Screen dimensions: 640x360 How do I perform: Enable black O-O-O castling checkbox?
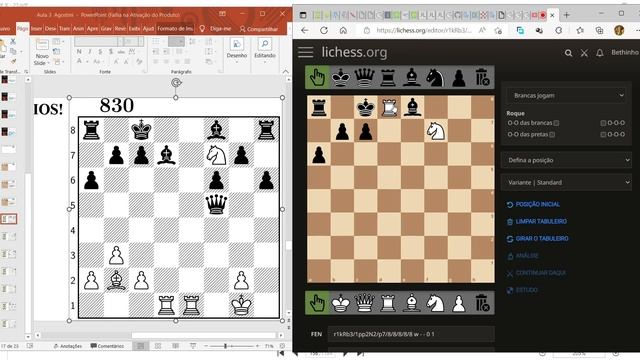click(603, 134)
